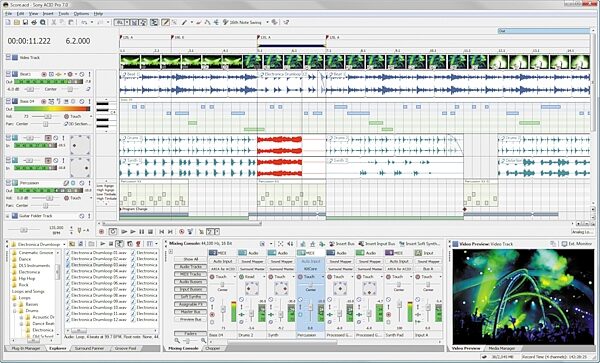Viewport: 600px width, 363px height.
Task: Open the Options menu
Action: pos(81,14)
